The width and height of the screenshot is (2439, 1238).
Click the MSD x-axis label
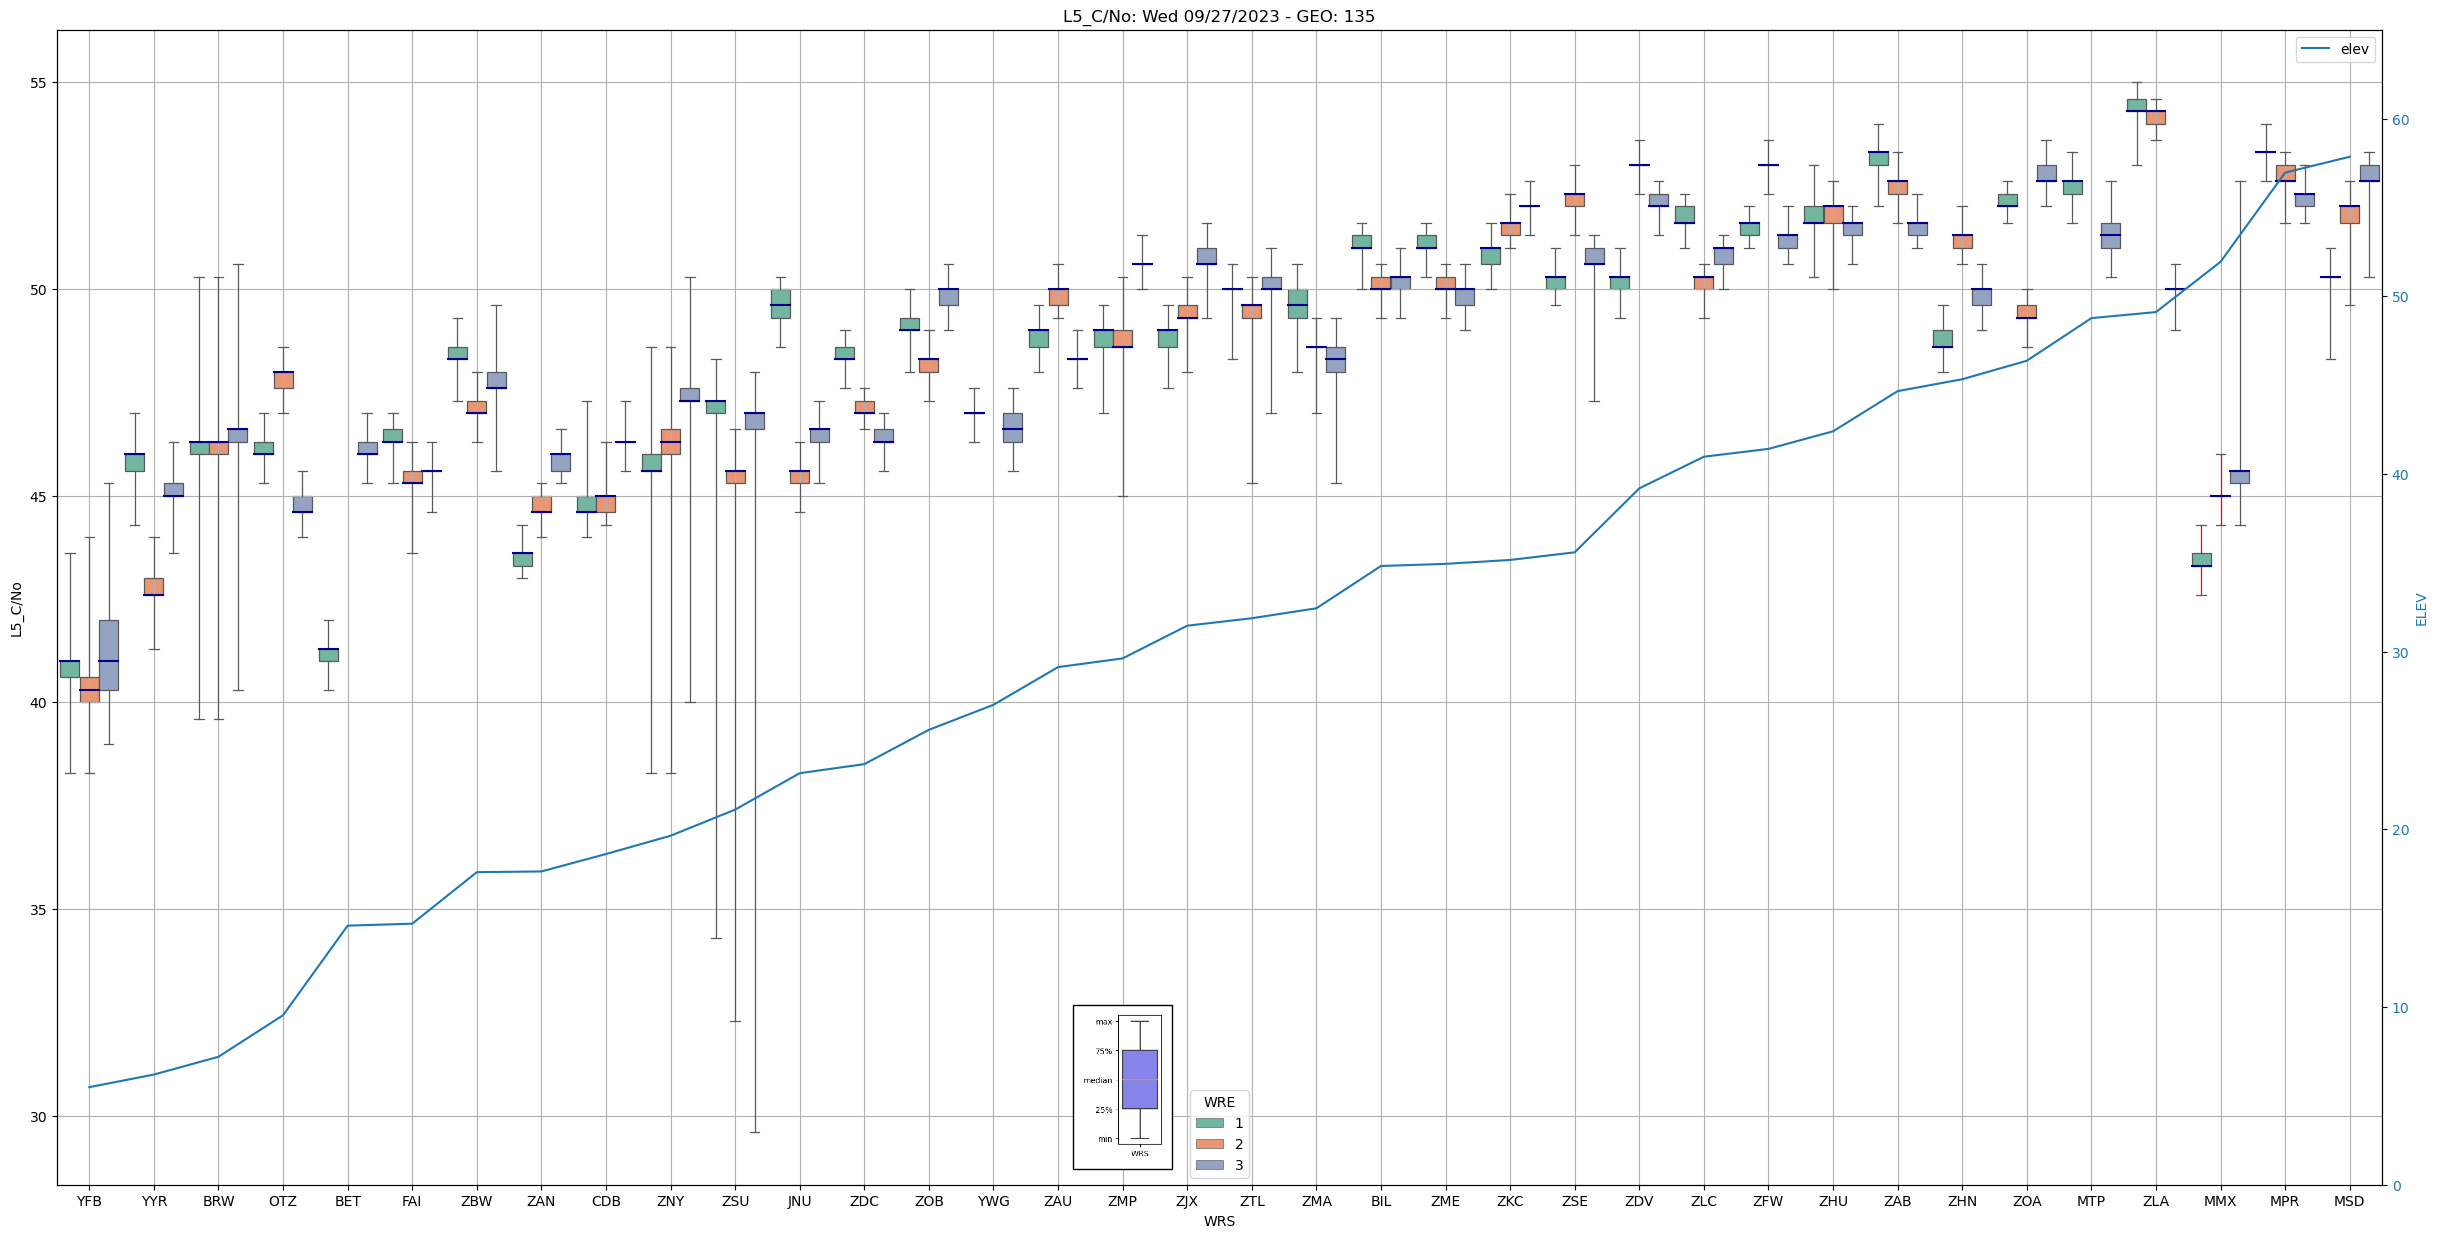coord(2349,1201)
